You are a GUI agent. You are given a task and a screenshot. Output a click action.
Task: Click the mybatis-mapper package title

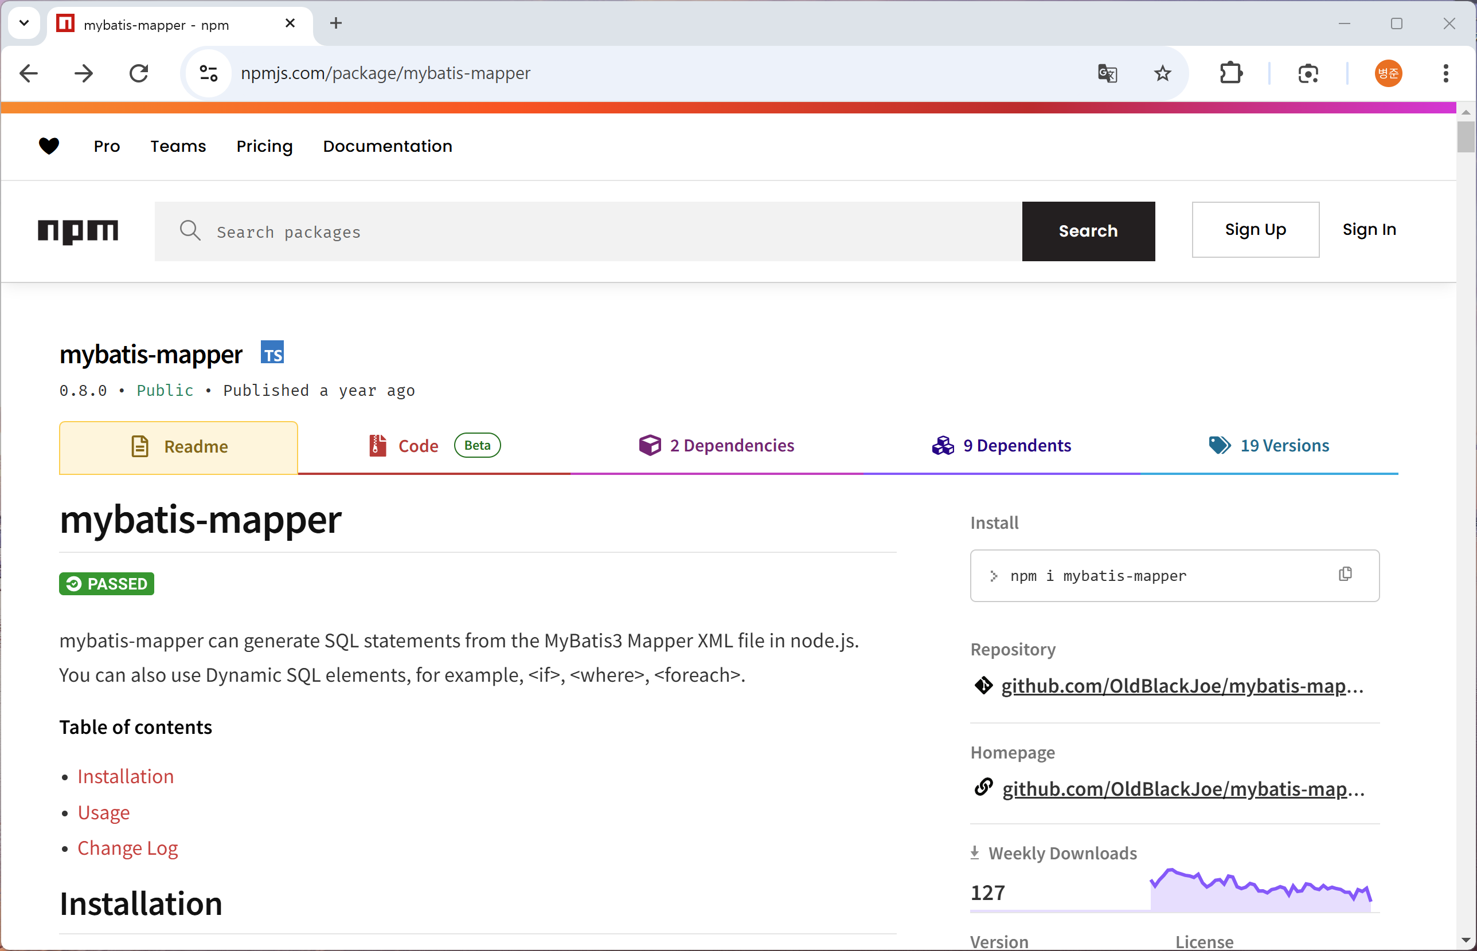point(151,354)
